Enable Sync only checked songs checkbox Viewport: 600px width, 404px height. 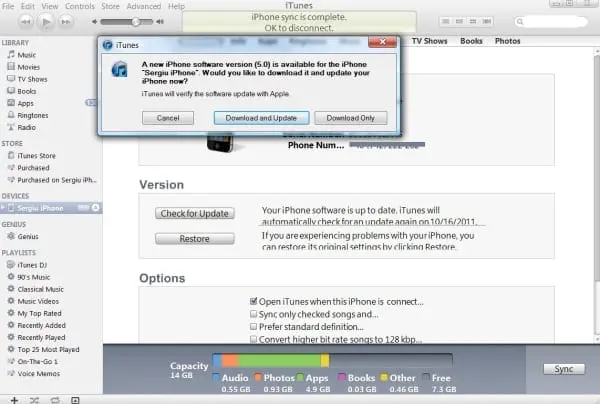[x=253, y=314]
